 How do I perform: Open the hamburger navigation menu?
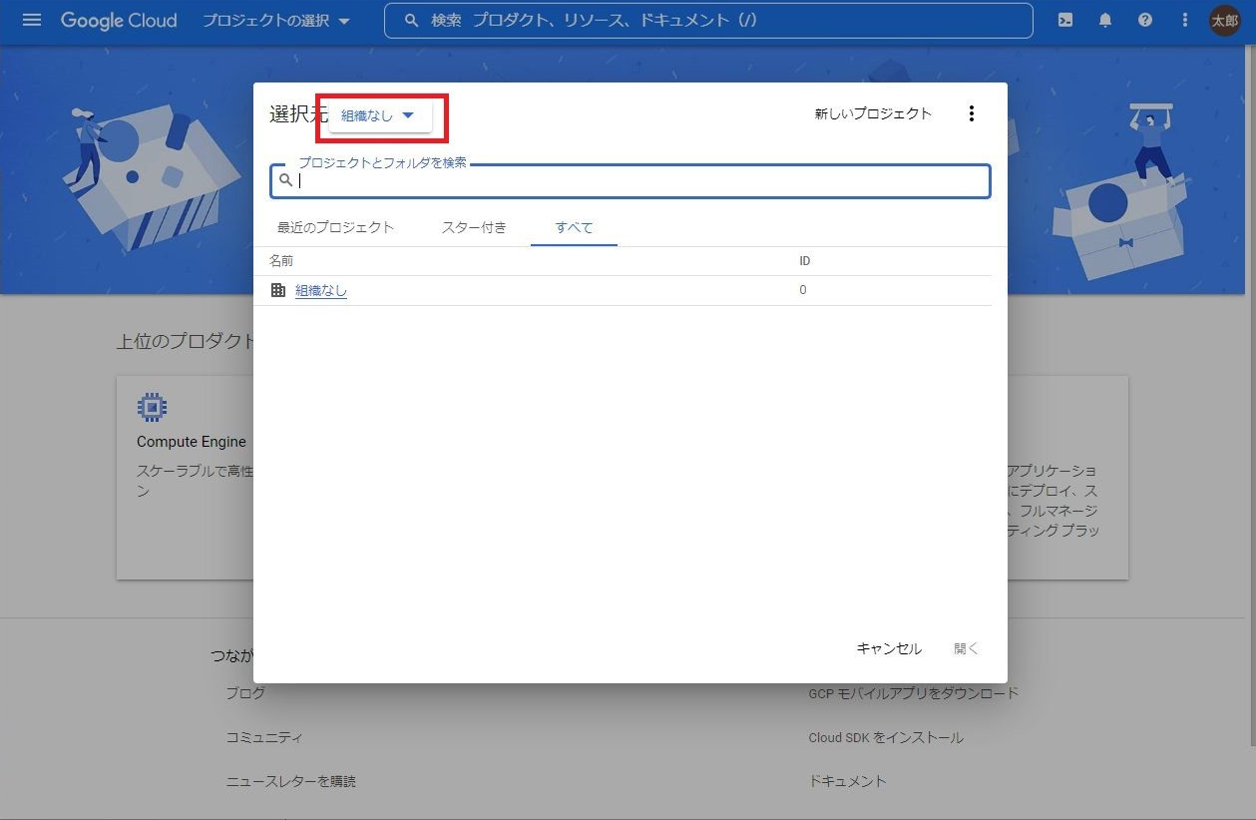(32, 20)
